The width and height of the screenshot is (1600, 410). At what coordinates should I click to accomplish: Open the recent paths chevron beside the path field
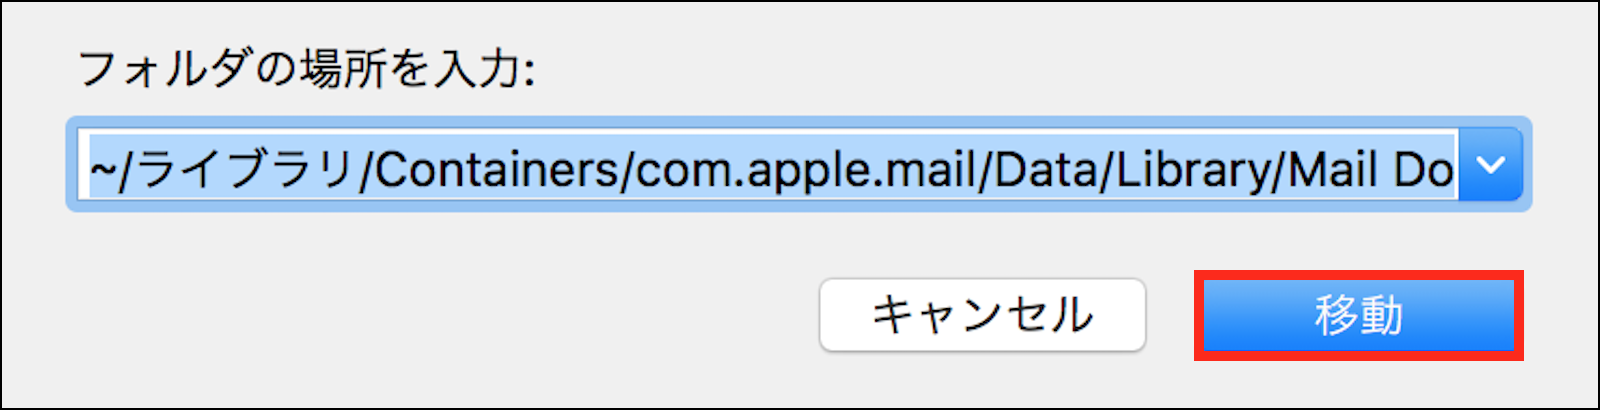1490,164
